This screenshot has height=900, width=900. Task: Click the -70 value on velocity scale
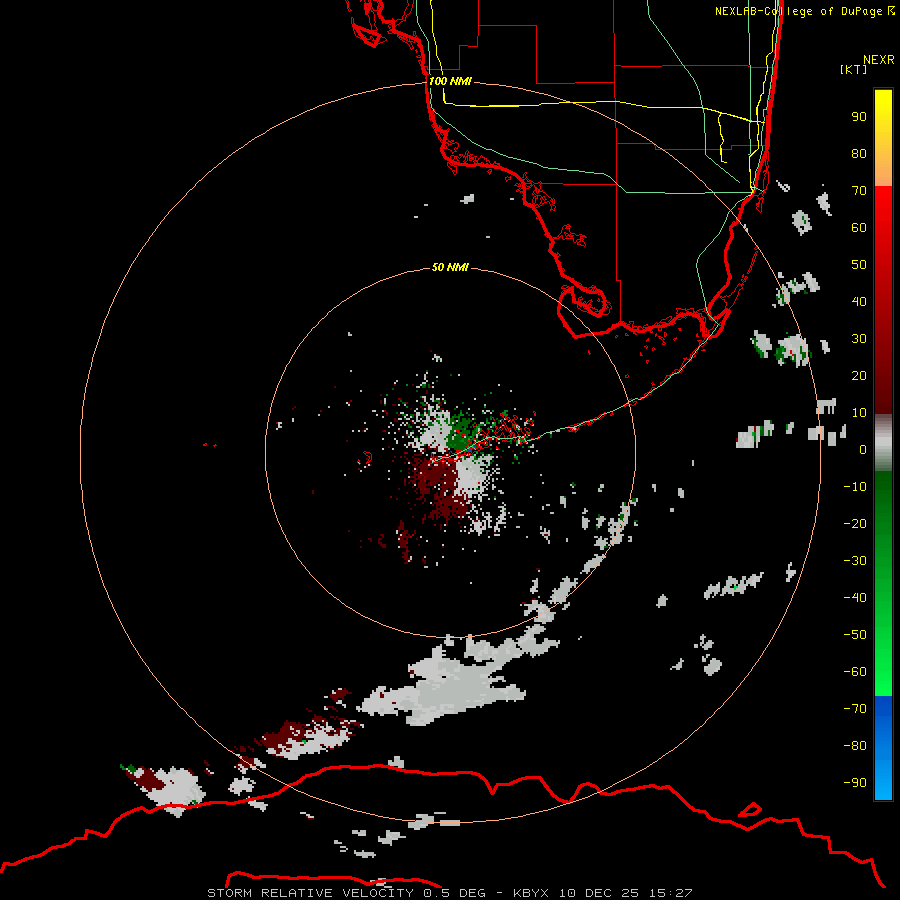click(x=855, y=709)
